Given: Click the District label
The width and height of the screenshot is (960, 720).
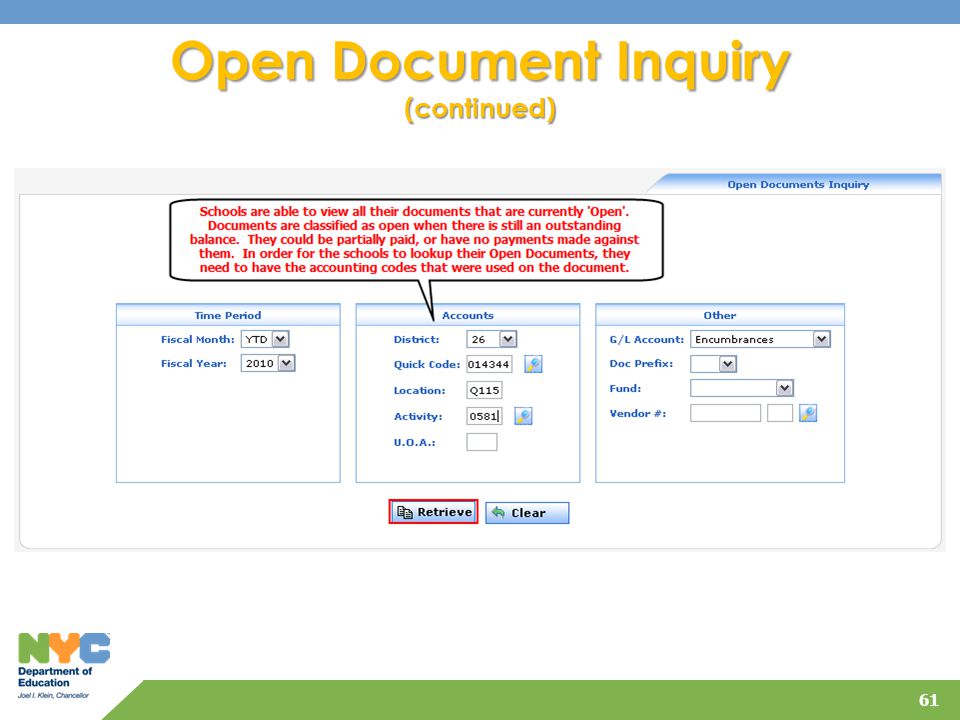Looking at the screenshot, I should [416, 339].
